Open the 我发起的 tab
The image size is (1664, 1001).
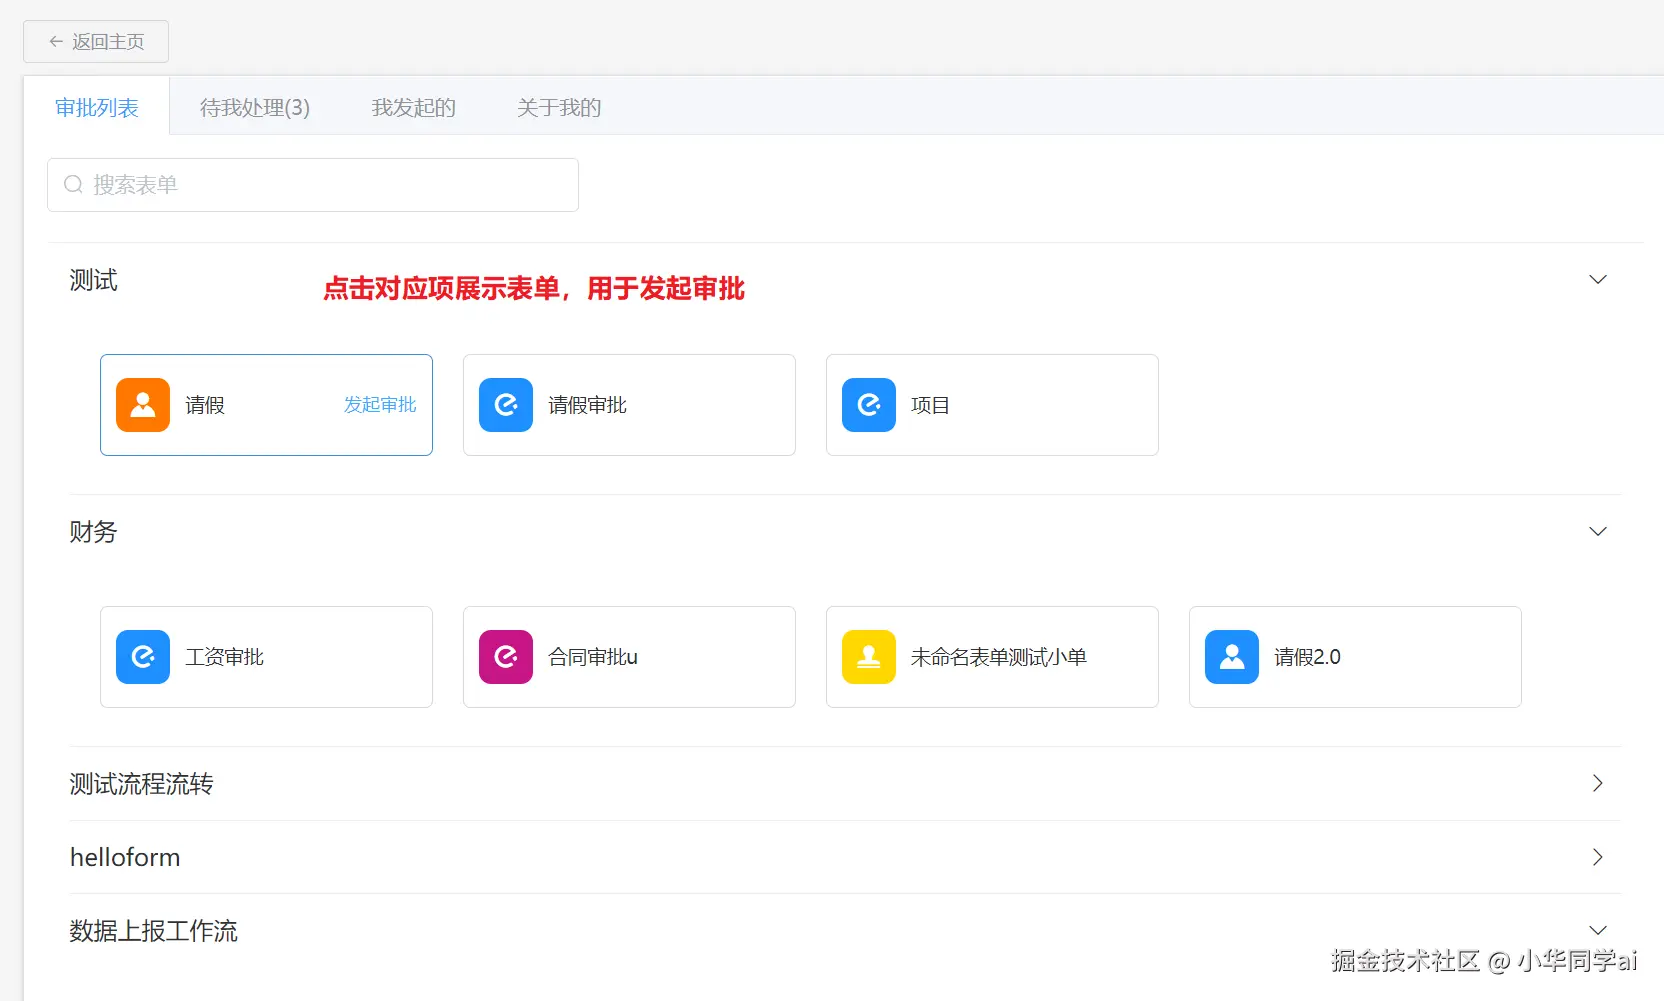point(414,107)
